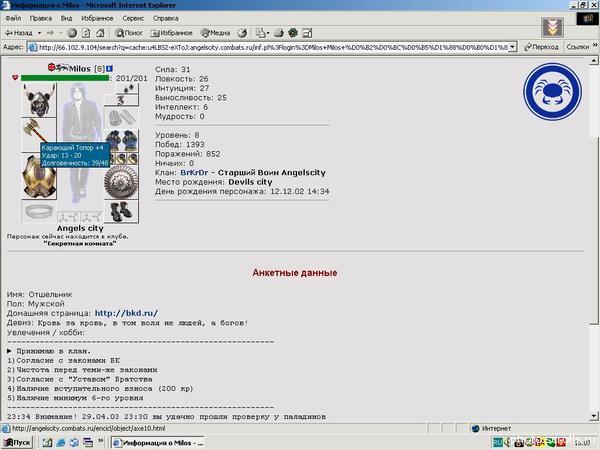The height and width of the screenshot is (450, 600).
Task: Click the clan emblem before Milos
Action: point(62,68)
